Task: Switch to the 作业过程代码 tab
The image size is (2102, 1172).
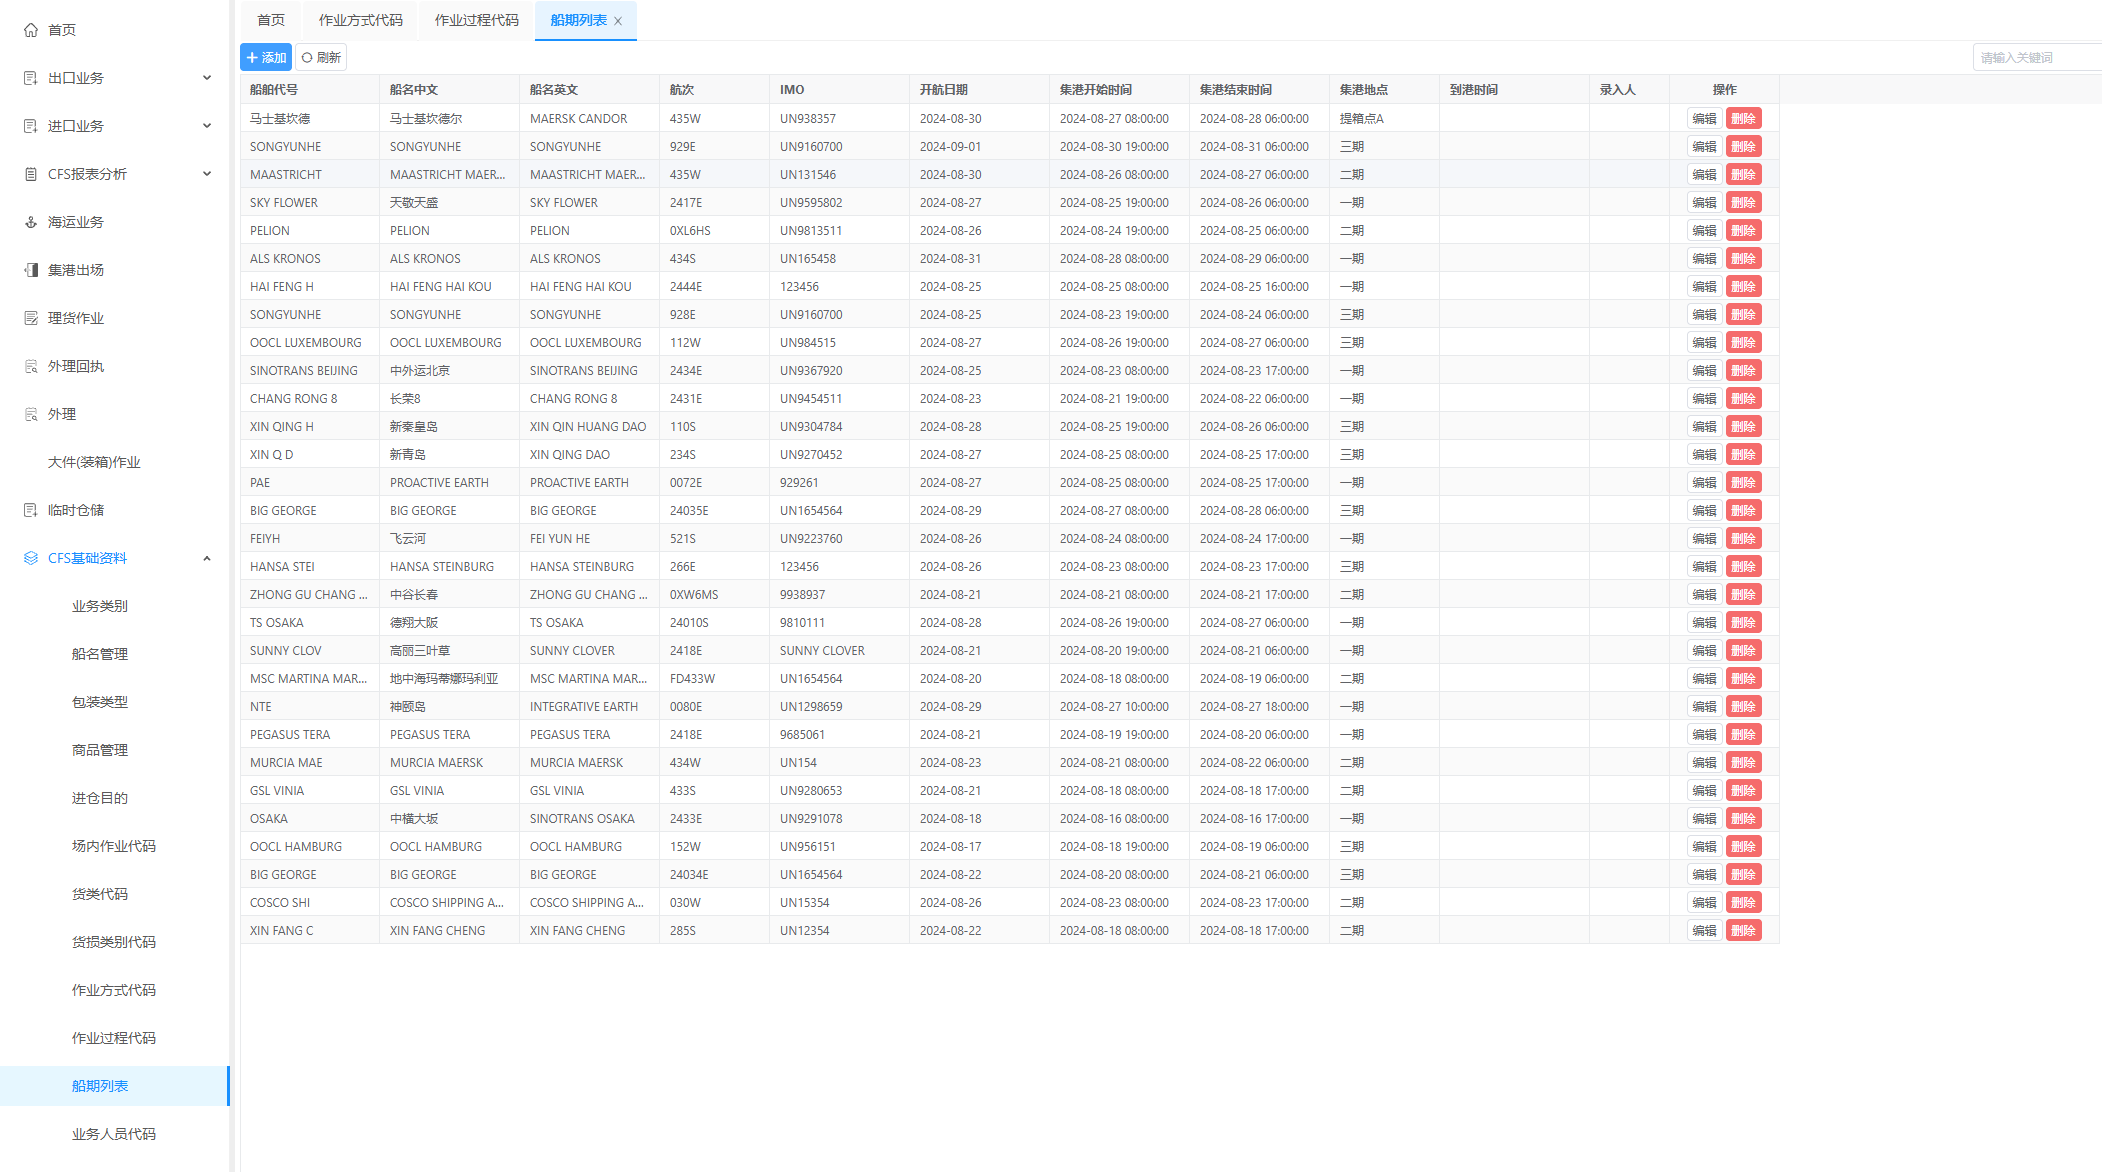Action: (476, 20)
